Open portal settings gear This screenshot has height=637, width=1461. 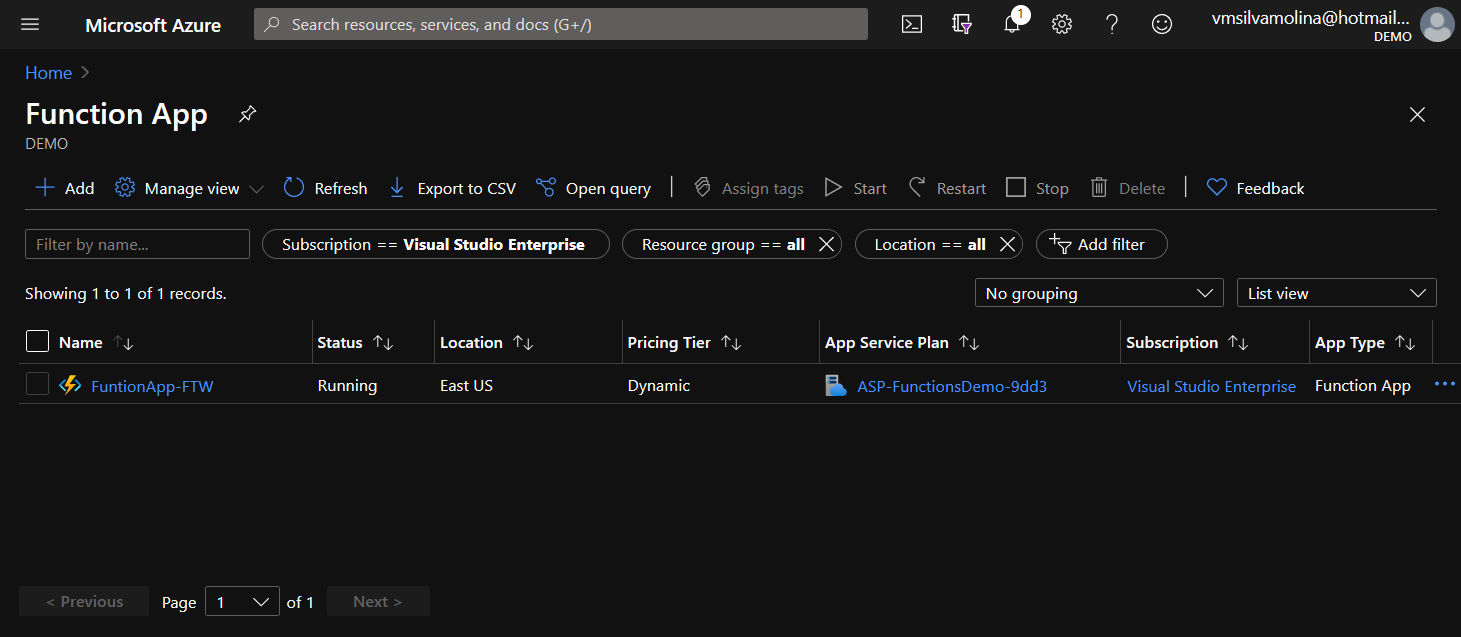click(1062, 24)
